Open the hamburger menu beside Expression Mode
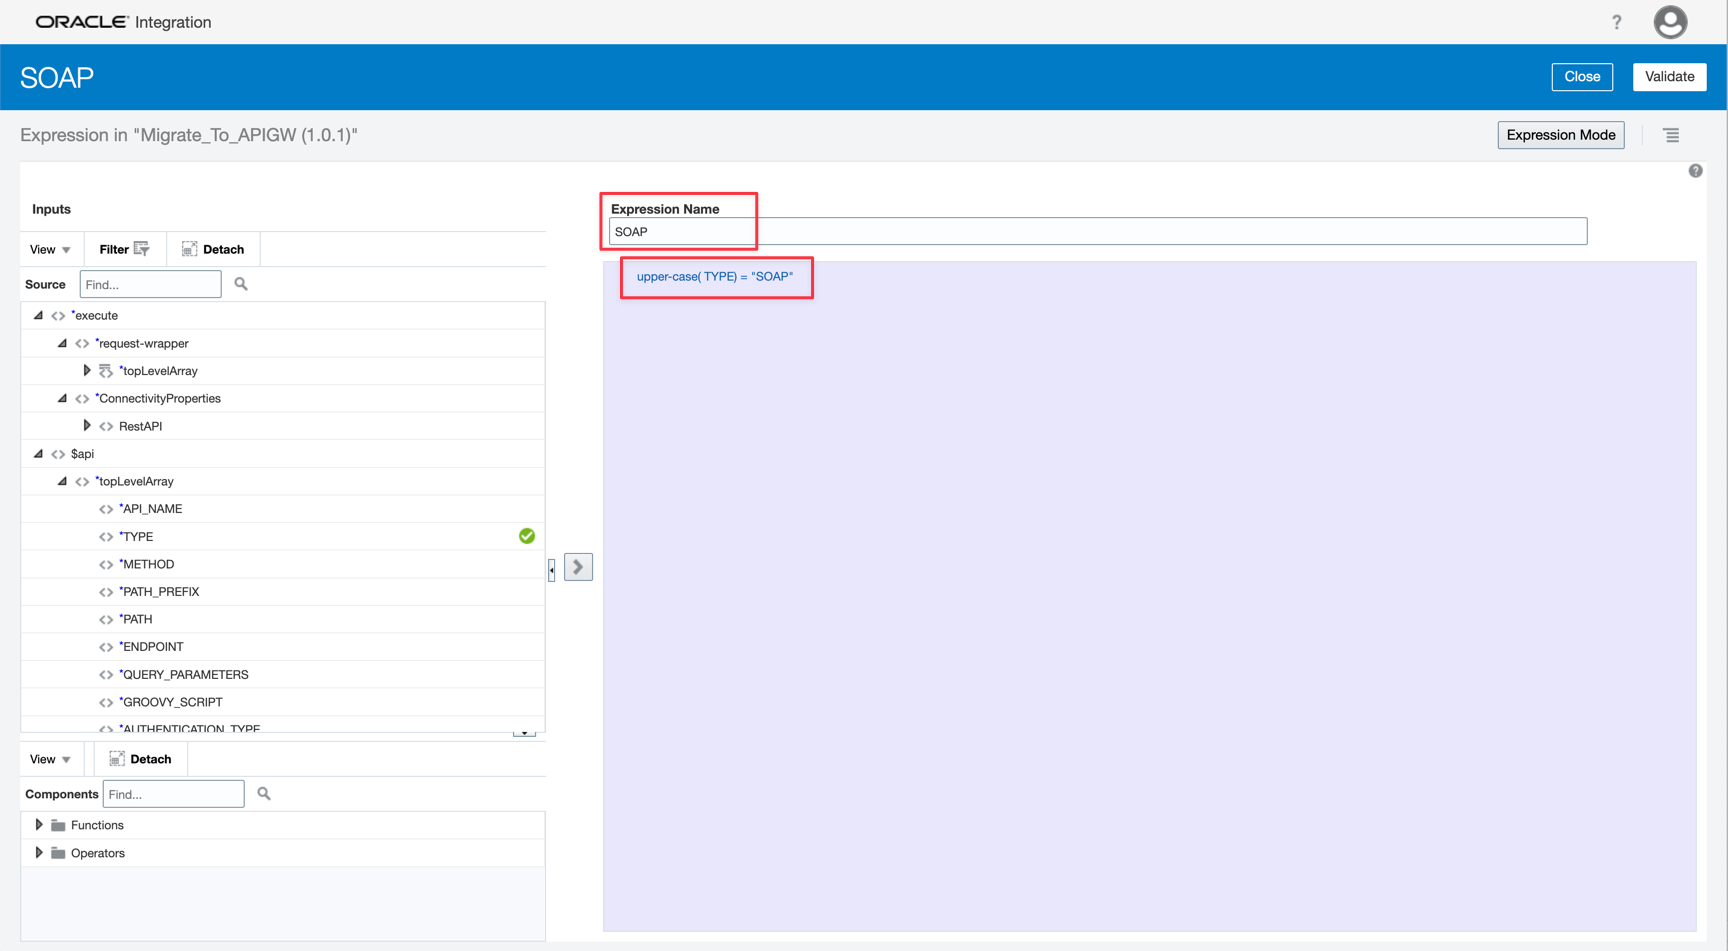This screenshot has height=951, width=1728. (x=1671, y=135)
